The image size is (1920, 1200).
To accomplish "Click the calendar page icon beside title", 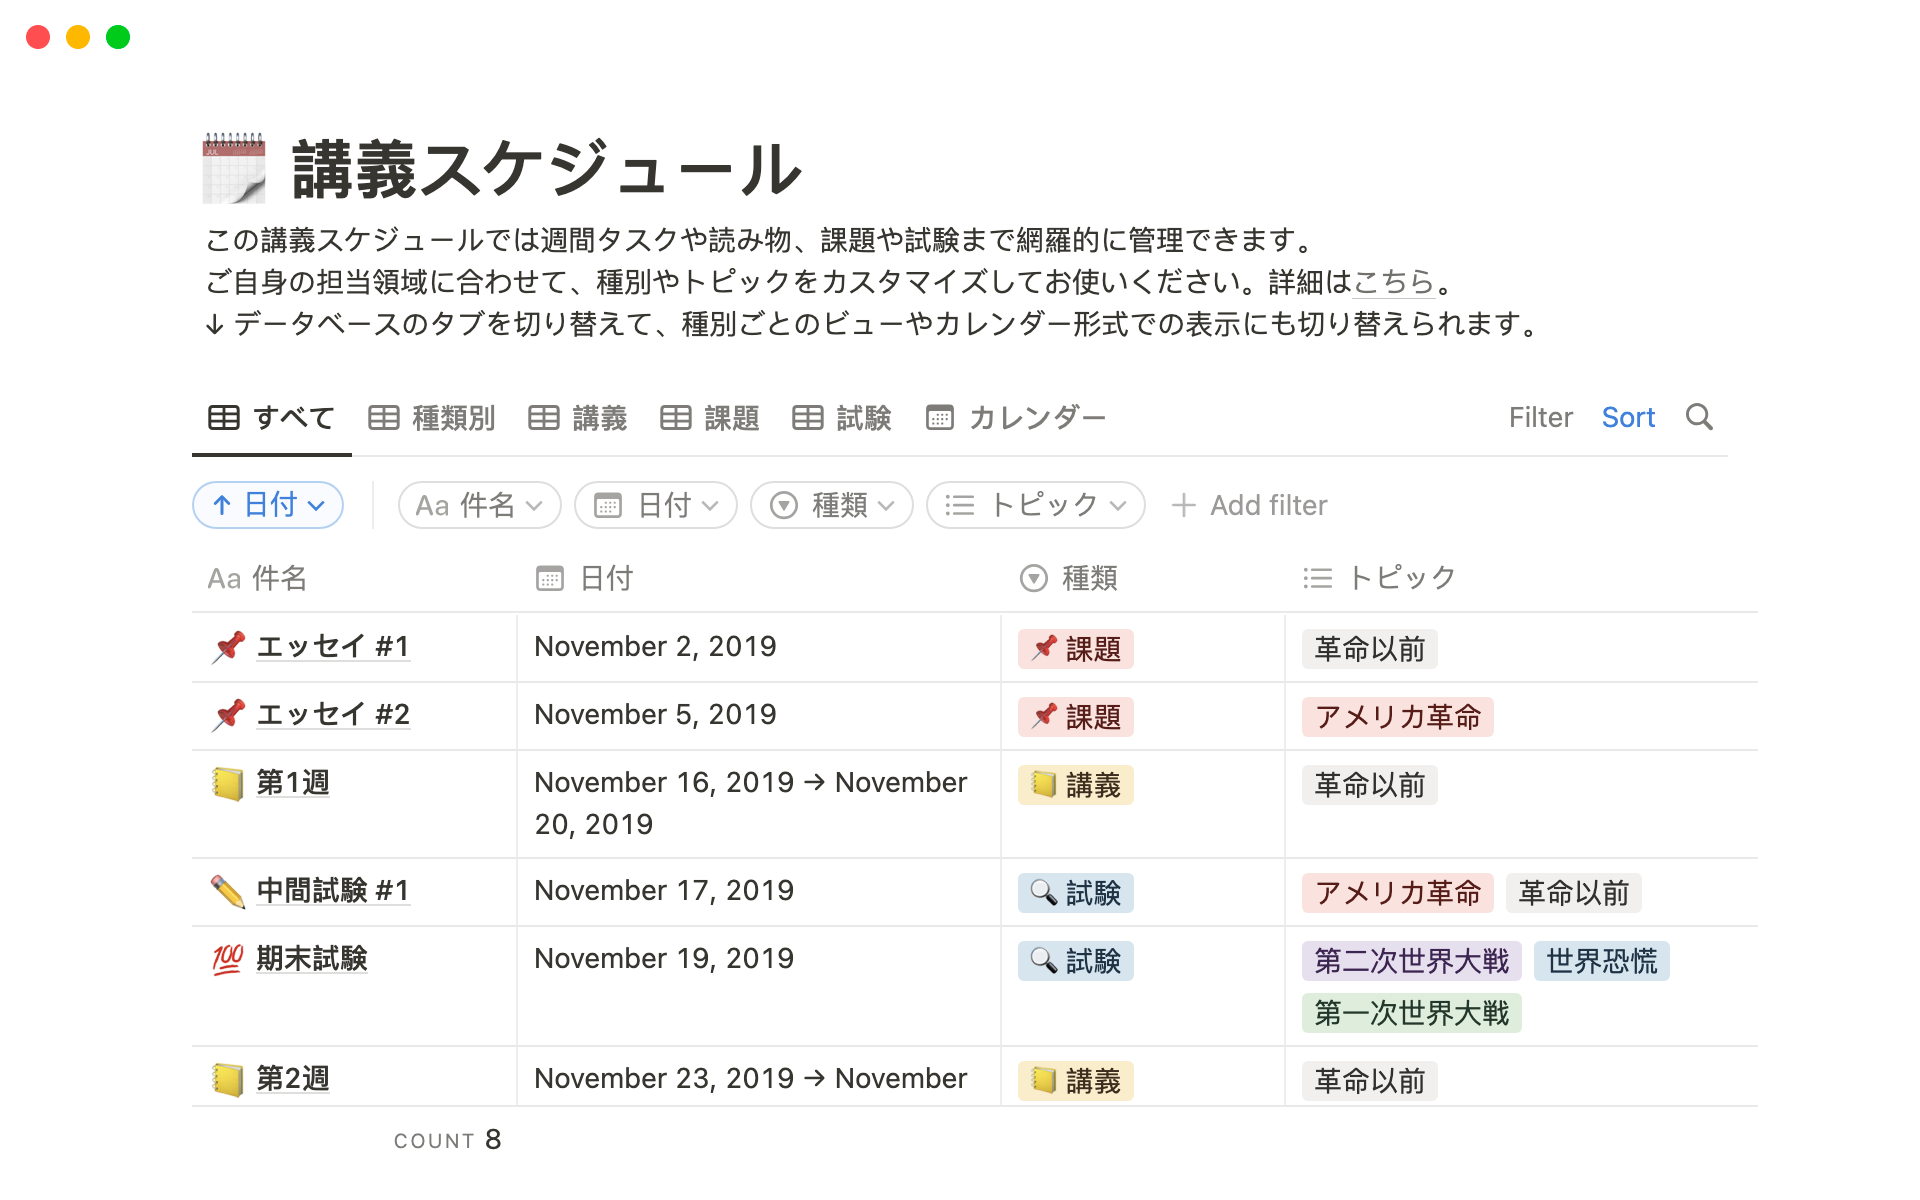I will point(234,167).
